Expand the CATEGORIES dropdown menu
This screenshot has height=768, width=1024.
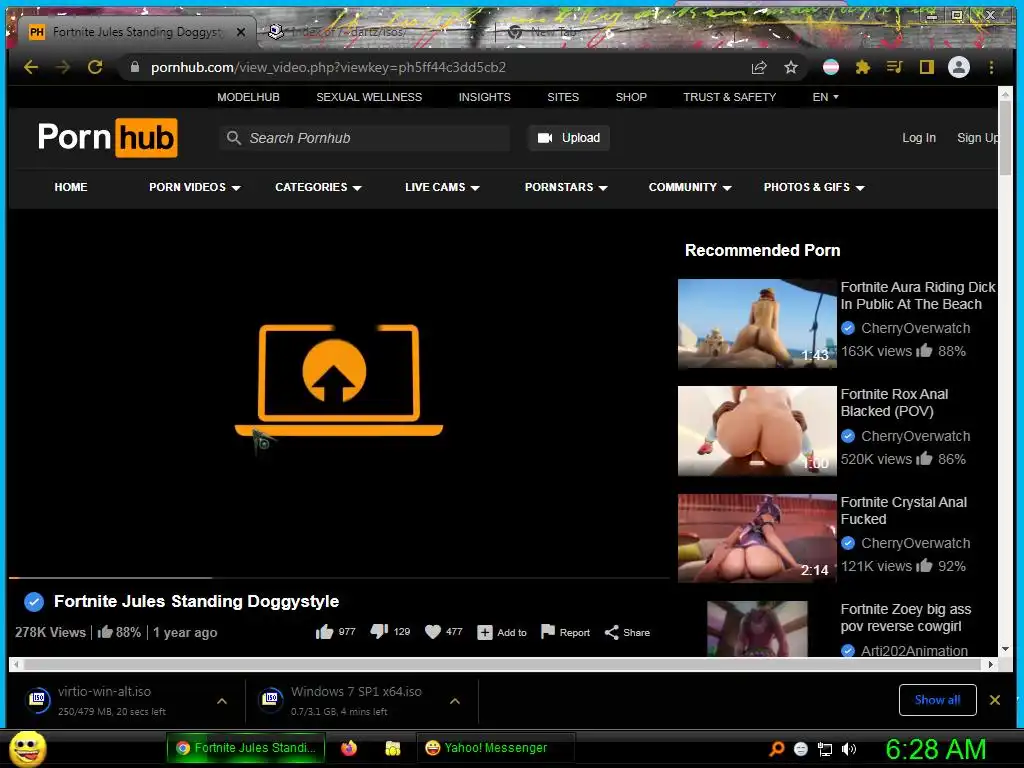(x=318, y=187)
